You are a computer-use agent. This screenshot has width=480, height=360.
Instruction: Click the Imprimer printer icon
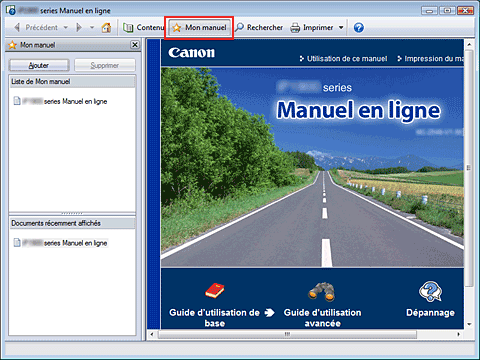coord(295,28)
